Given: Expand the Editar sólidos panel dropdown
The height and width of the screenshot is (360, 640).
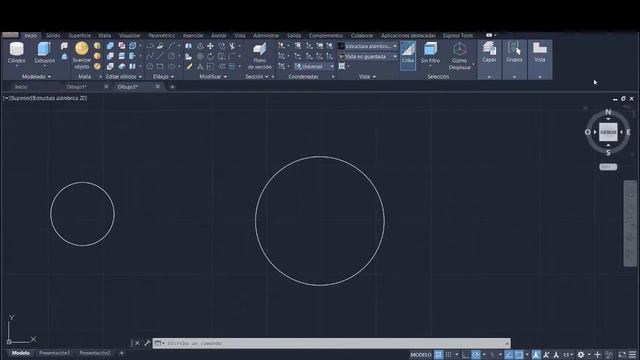Looking at the screenshot, I should pos(124,76).
